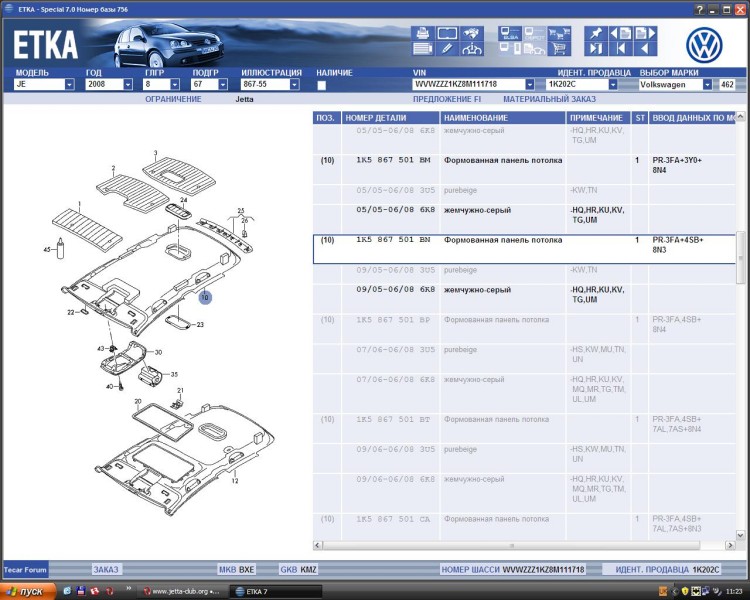
Task: Open the VIN dropdown arrow
Action: tap(529, 85)
